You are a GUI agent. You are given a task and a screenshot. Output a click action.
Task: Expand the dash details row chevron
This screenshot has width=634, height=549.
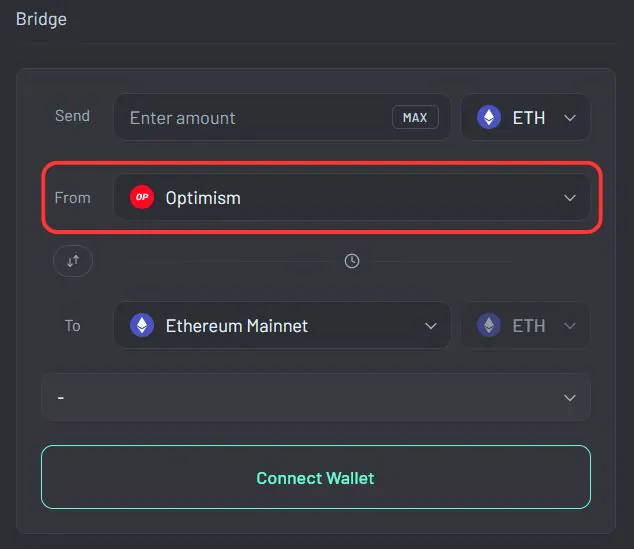(570, 398)
